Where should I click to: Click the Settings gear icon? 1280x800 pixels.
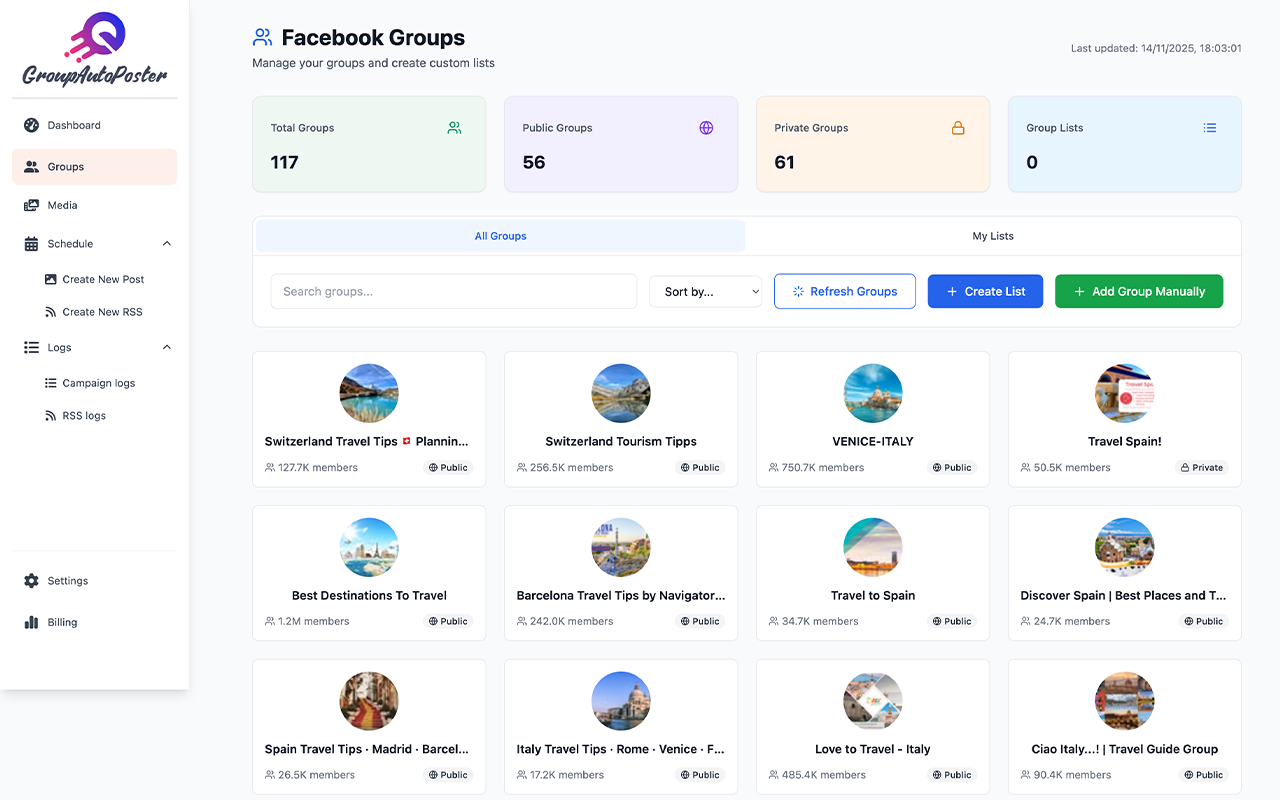tap(31, 581)
